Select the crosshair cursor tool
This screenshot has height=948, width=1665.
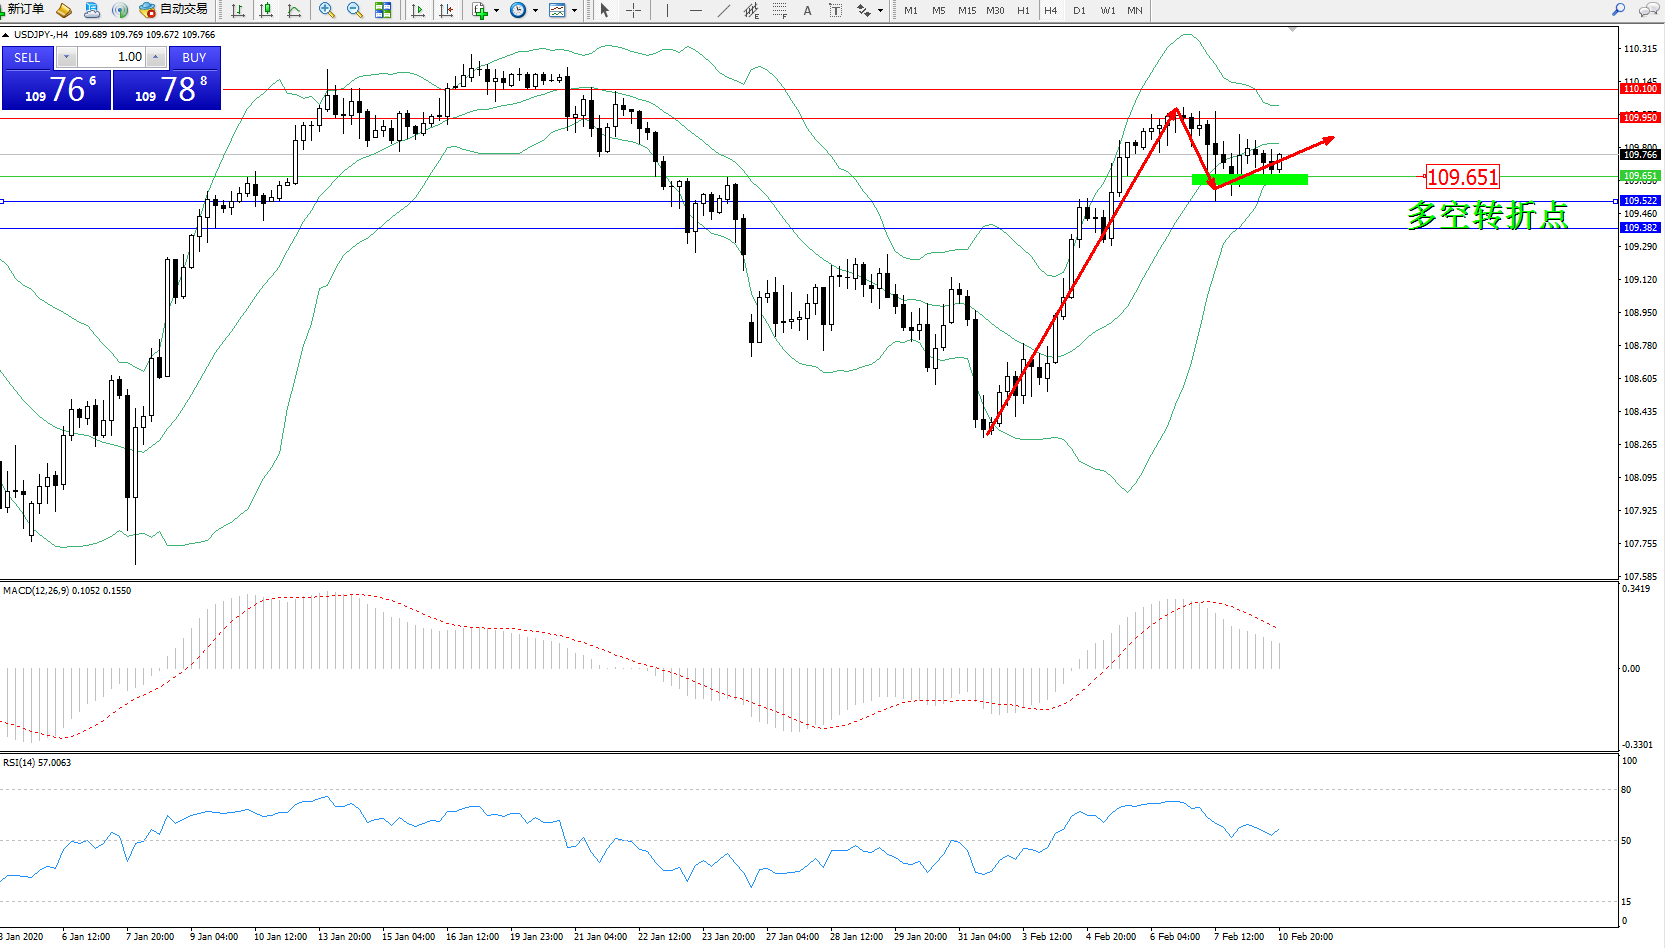click(633, 10)
